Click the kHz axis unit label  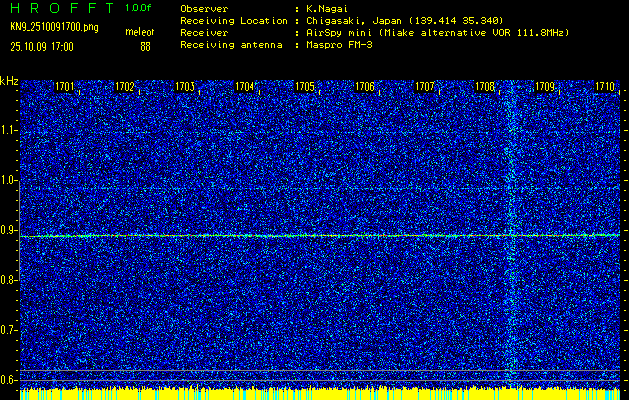9,81
